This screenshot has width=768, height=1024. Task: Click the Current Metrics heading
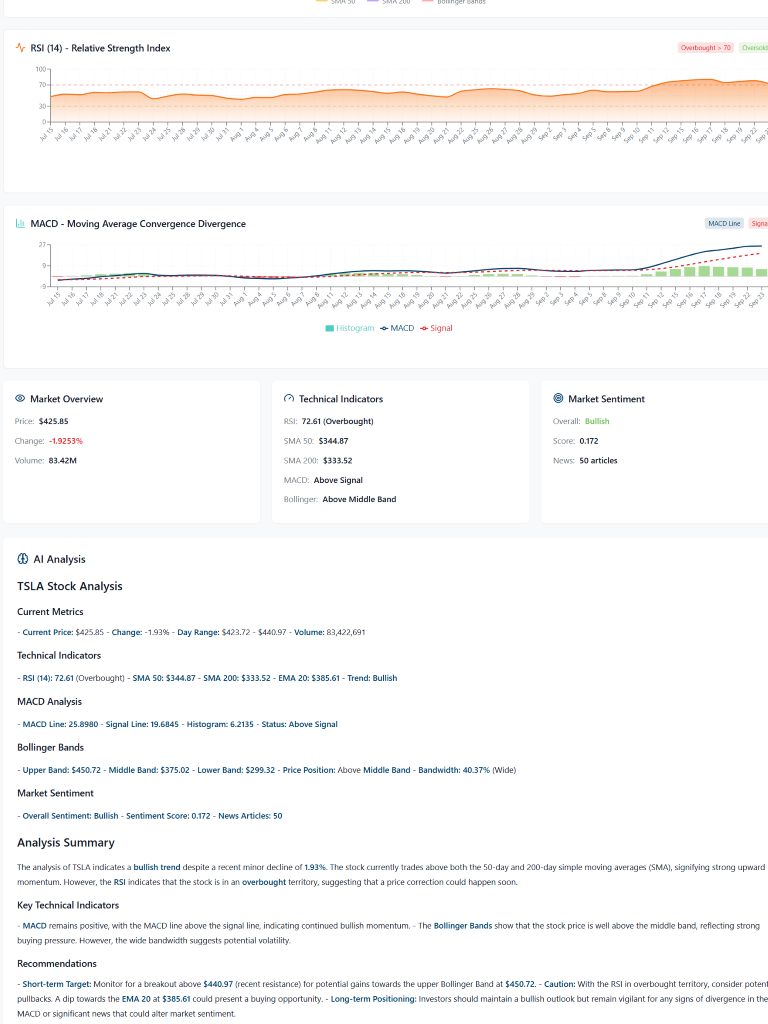coord(50,611)
